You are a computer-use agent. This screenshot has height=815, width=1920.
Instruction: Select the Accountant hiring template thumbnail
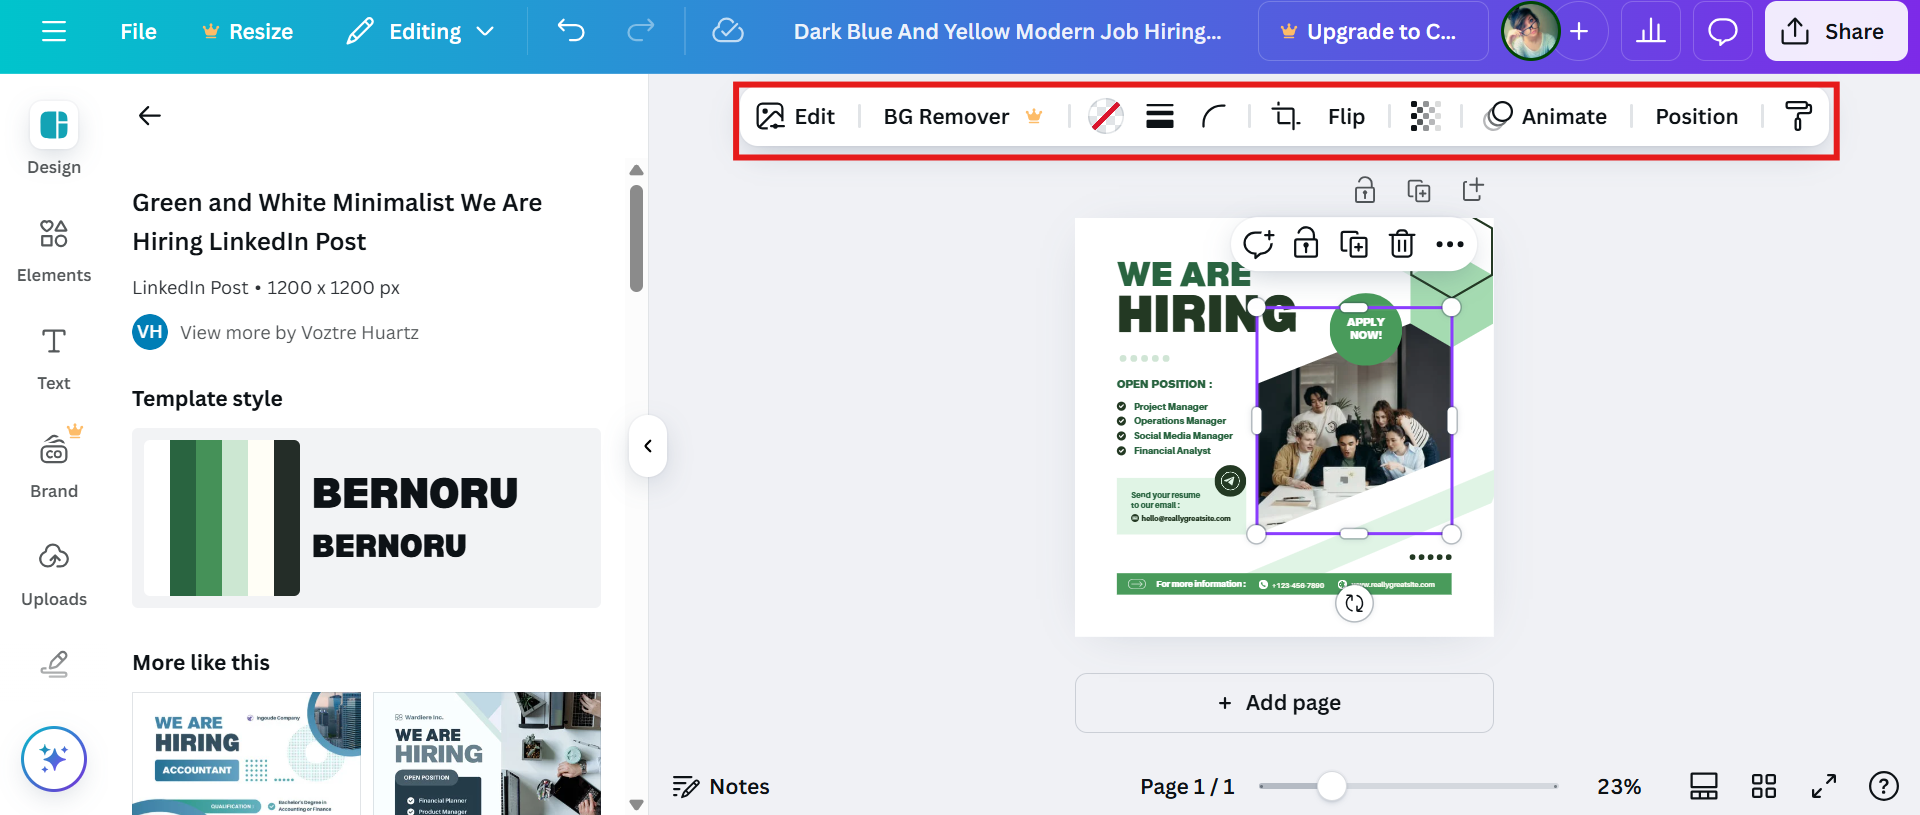[x=246, y=753]
